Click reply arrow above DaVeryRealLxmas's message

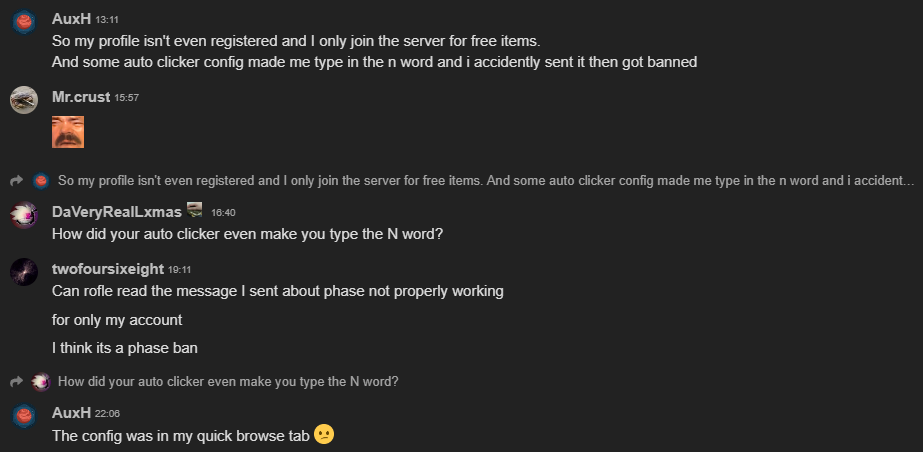16,181
